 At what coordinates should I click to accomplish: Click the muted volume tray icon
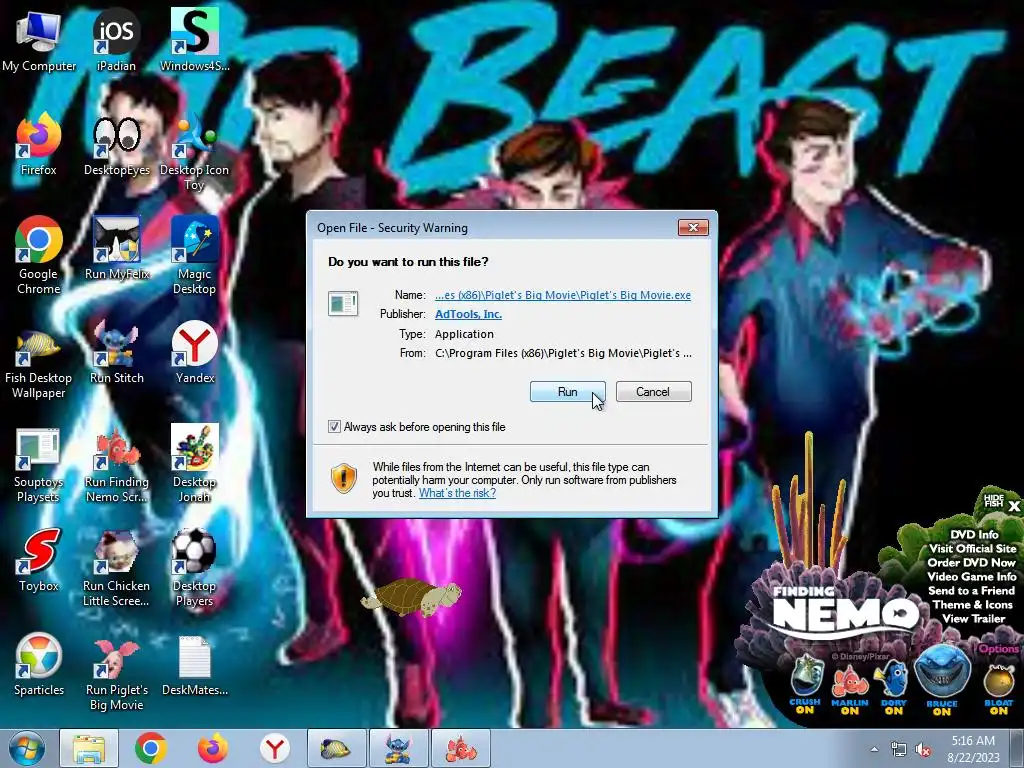click(x=923, y=750)
